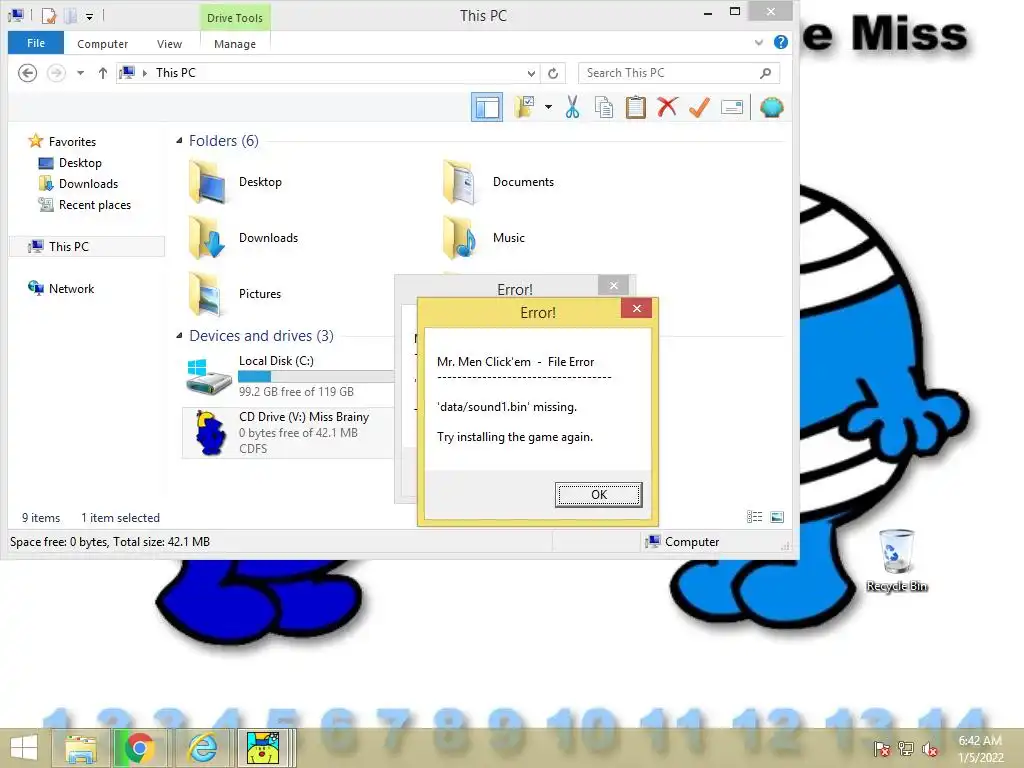The height and width of the screenshot is (768, 1024).
Task: Collapse the Devices and drives (3) group
Action: click(x=179, y=336)
